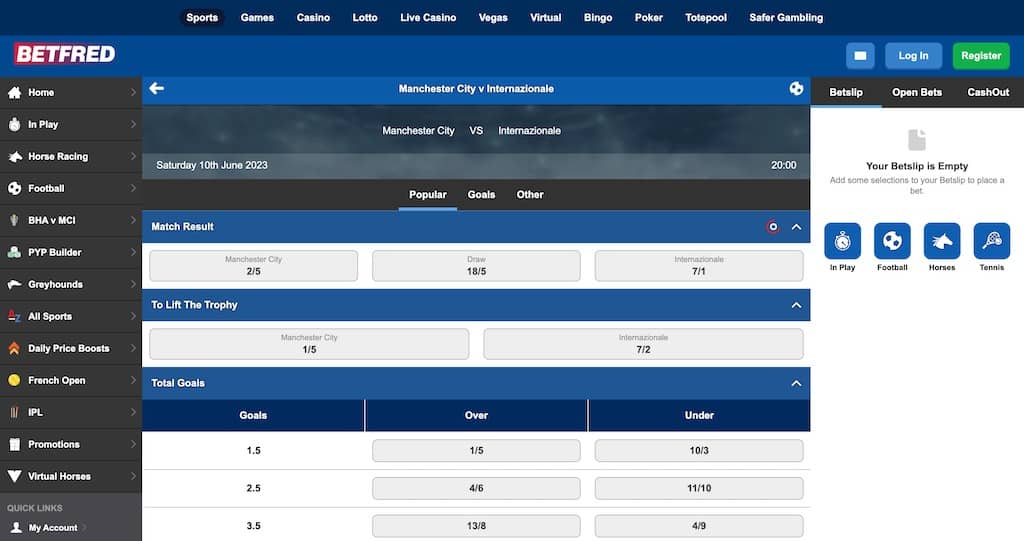Open Tennis shortcut icon in betslip
This screenshot has width=1024, height=541.
click(991, 241)
